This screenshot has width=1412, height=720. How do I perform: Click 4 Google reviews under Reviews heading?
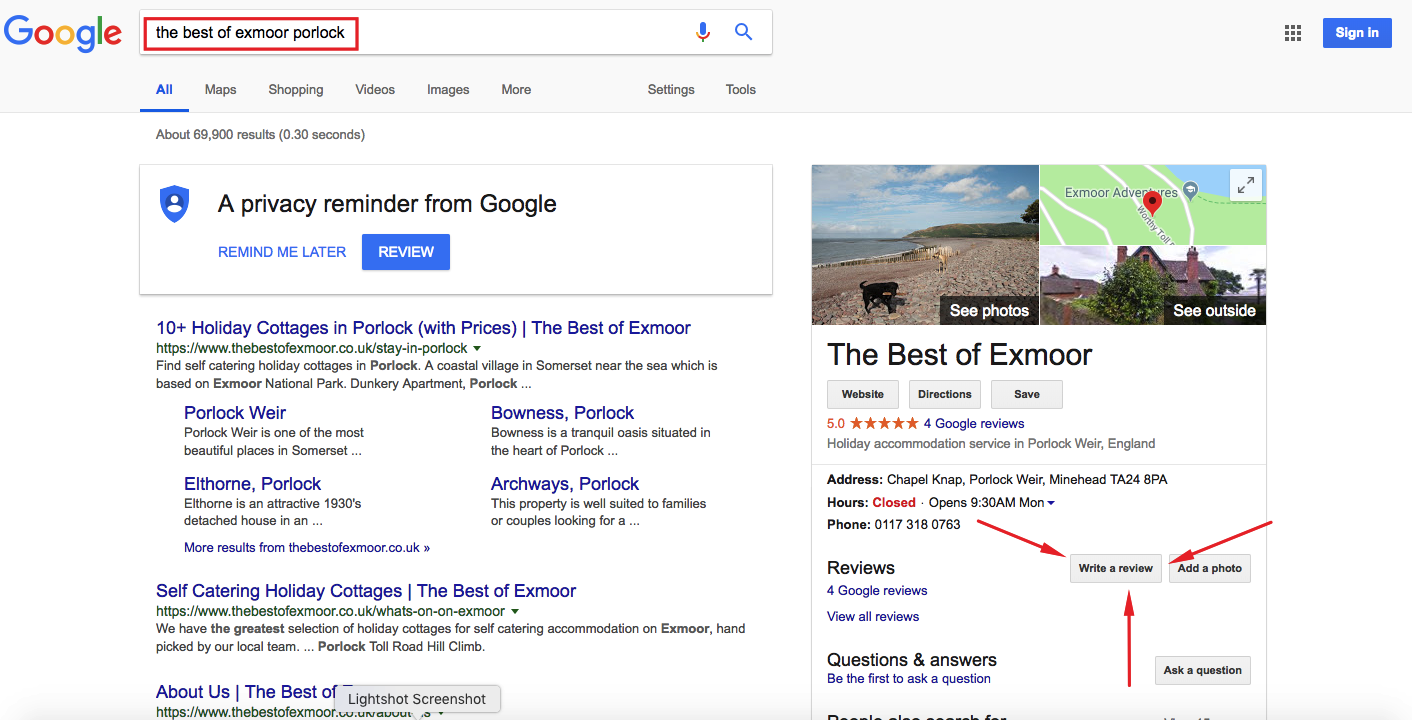[877, 591]
